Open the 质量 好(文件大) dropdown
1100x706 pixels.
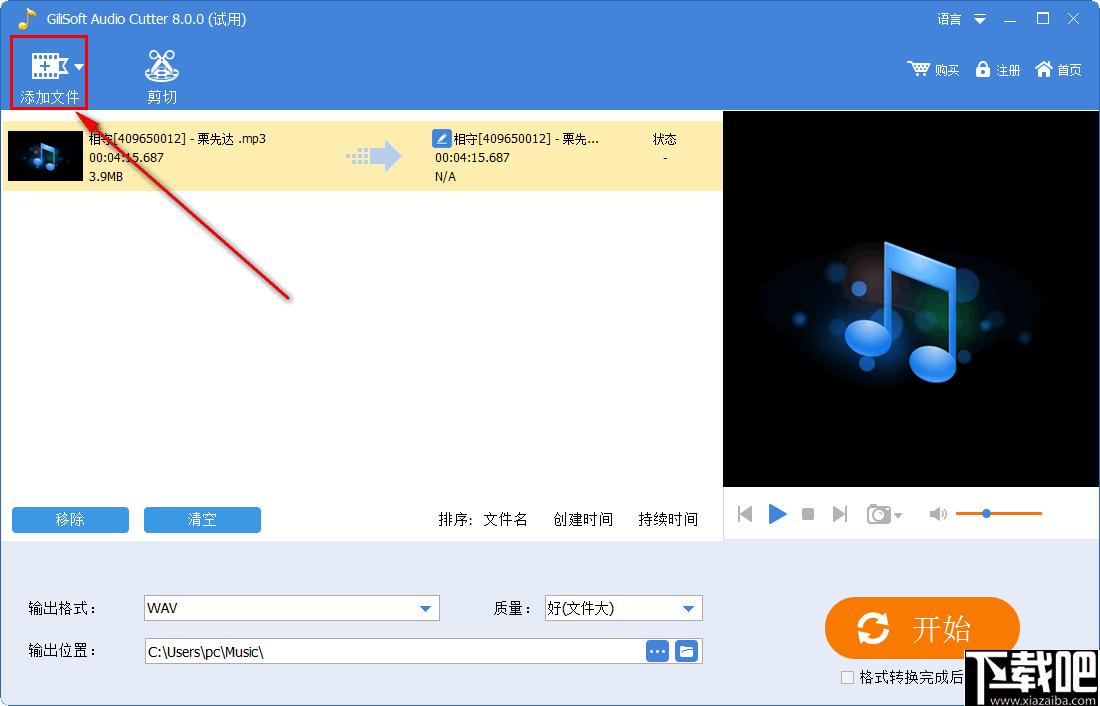tap(624, 608)
